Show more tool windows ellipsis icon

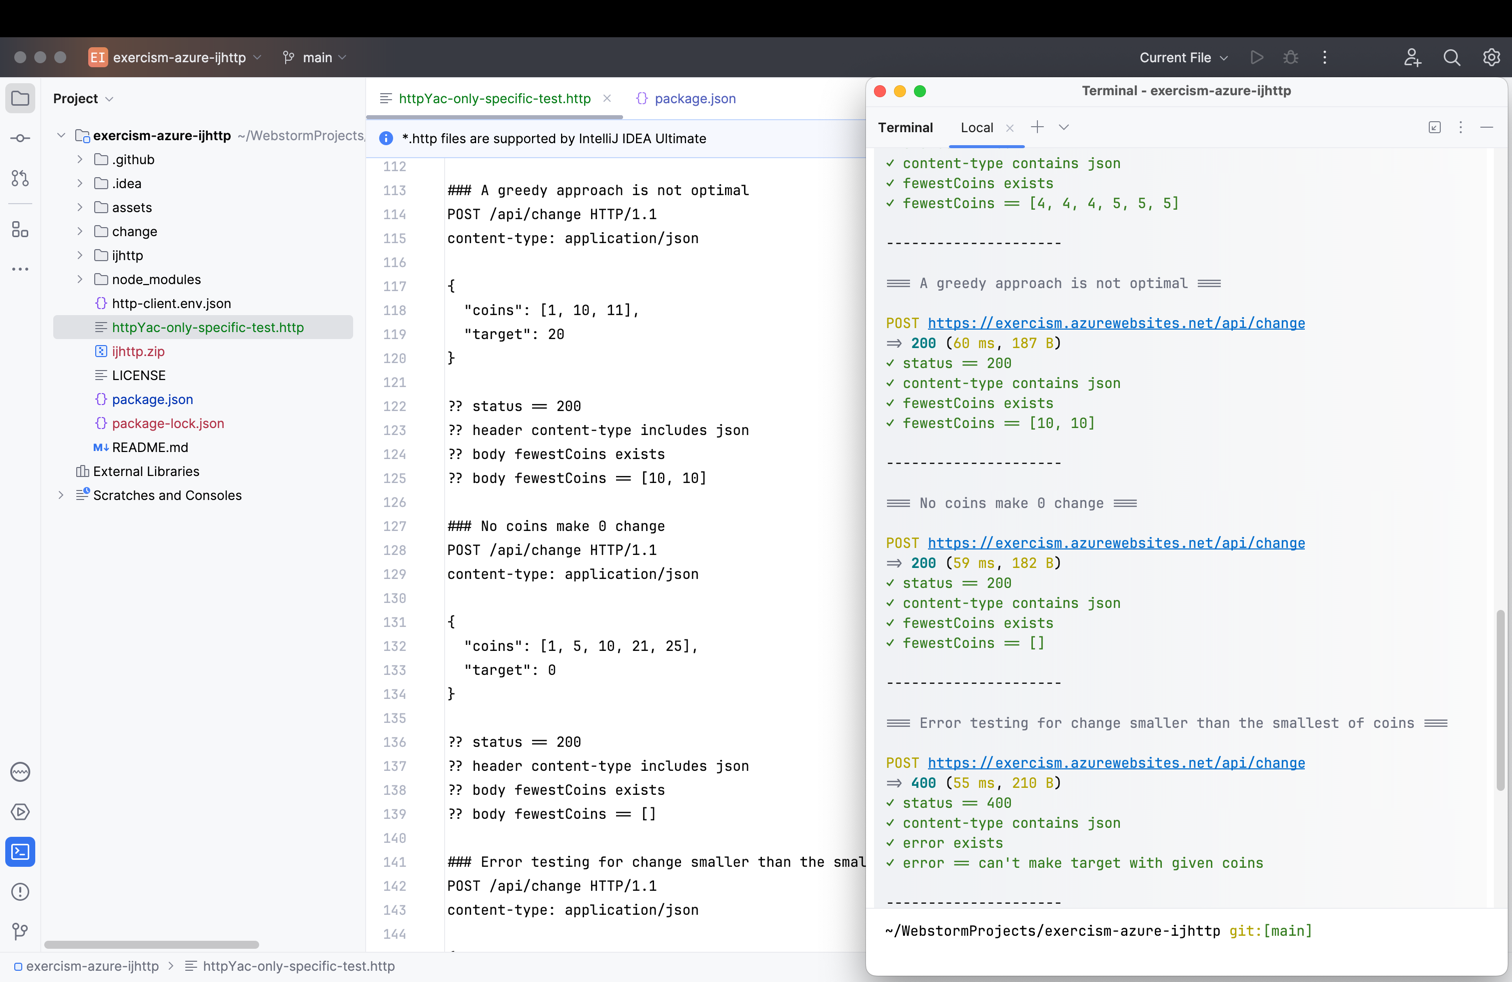point(20,269)
